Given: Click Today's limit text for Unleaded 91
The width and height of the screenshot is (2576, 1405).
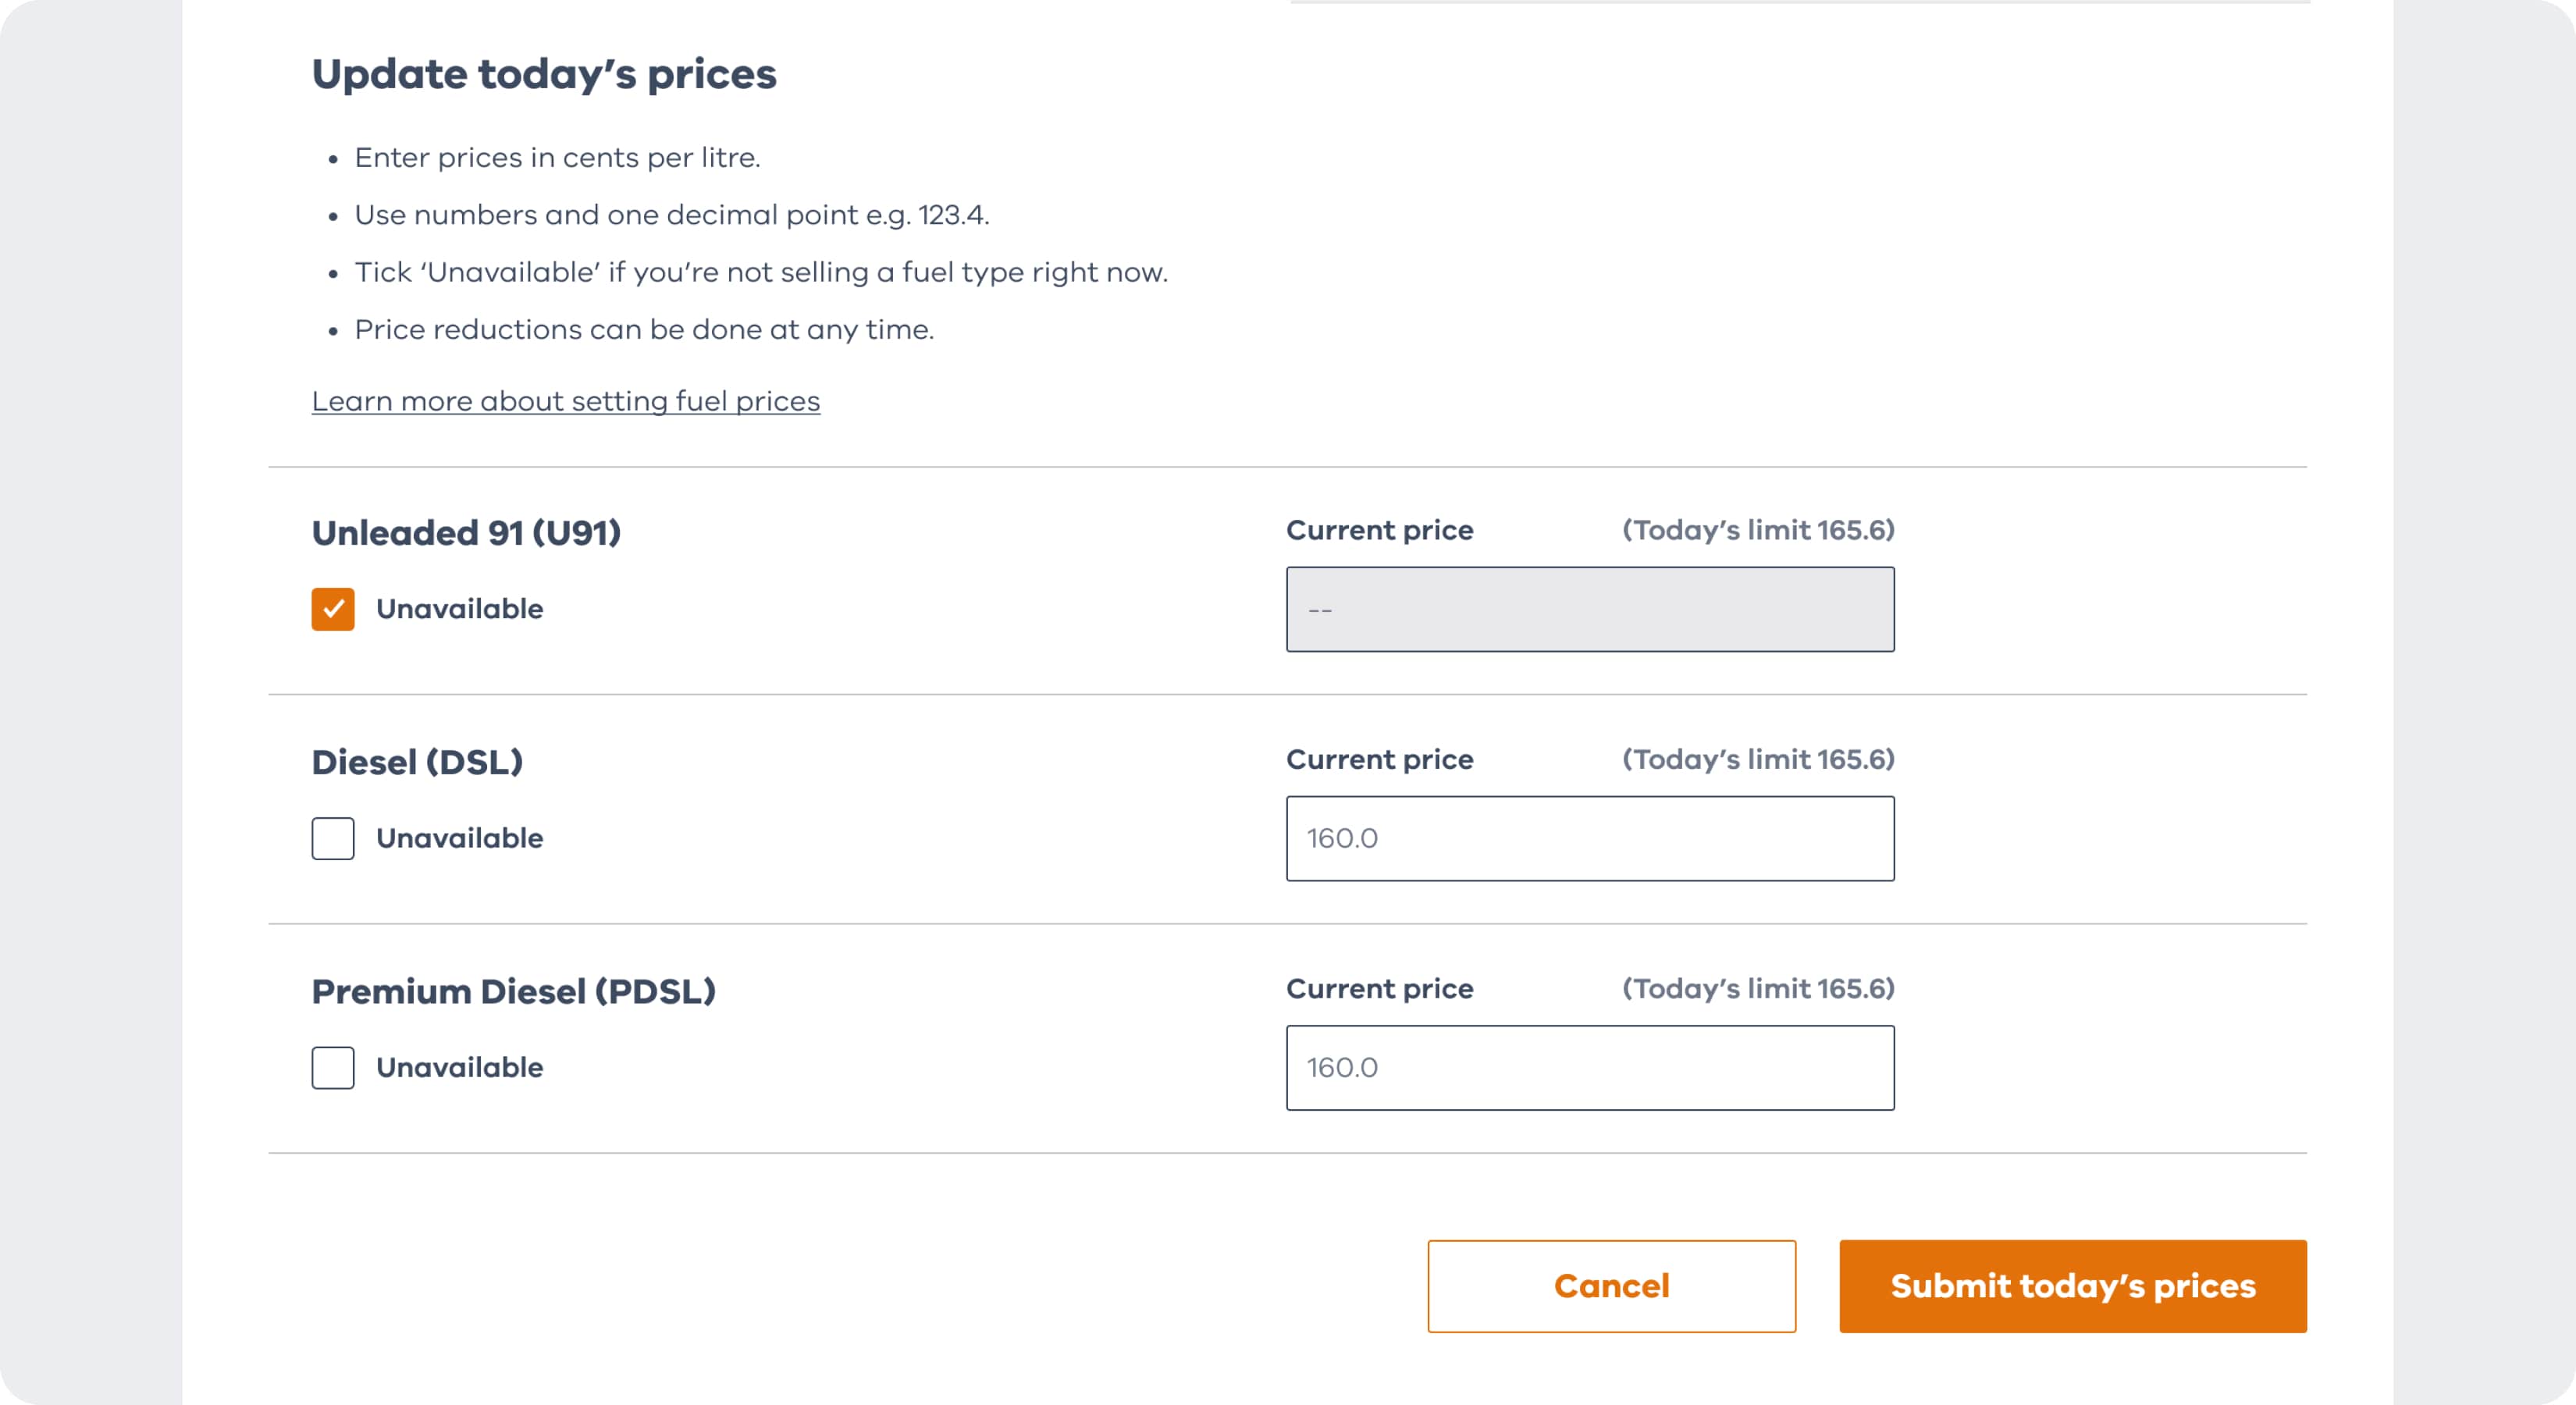Looking at the screenshot, I should (x=1757, y=530).
